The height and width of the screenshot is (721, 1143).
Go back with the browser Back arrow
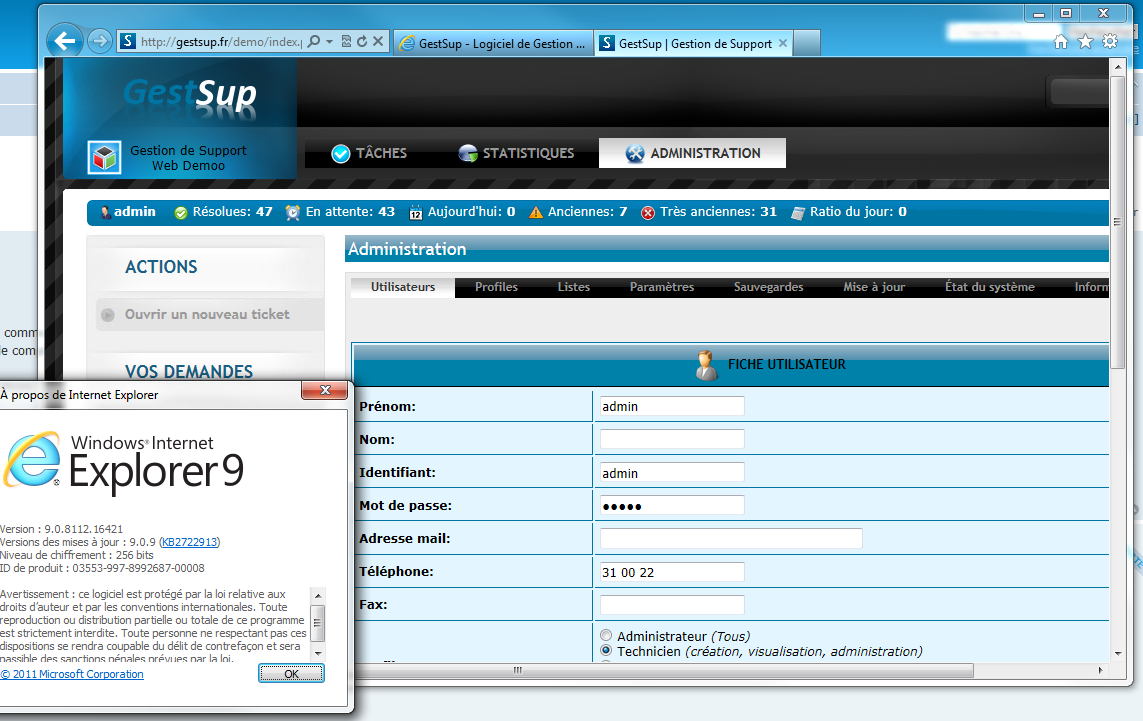click(65, 41)
